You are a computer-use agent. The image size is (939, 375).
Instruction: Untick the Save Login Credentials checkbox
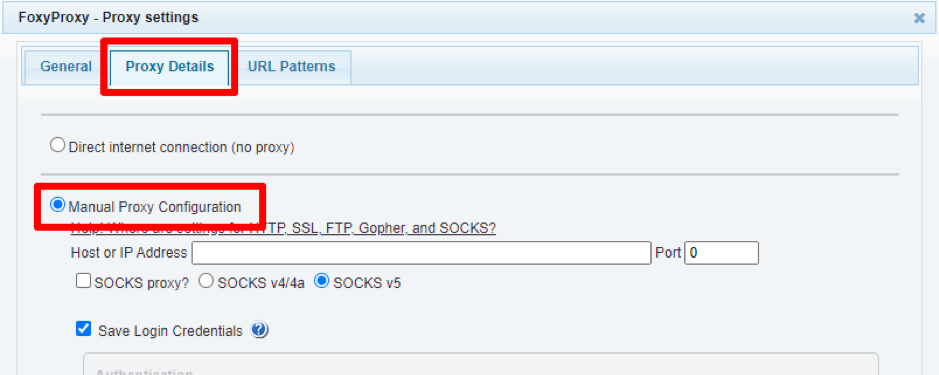coord(83,329)
